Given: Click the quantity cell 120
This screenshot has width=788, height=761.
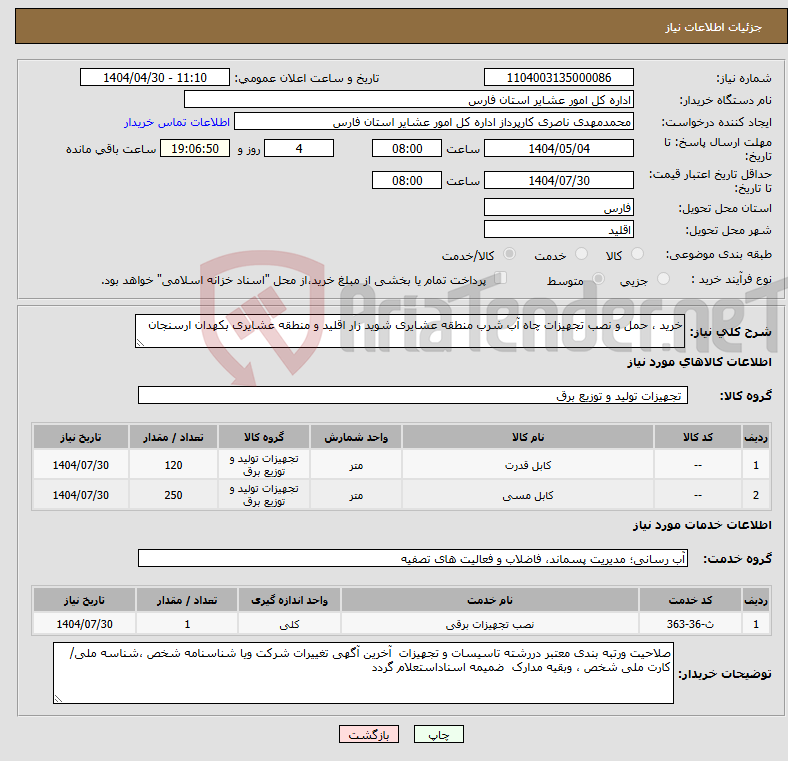Looking at the screenshot, I should 173,465.
